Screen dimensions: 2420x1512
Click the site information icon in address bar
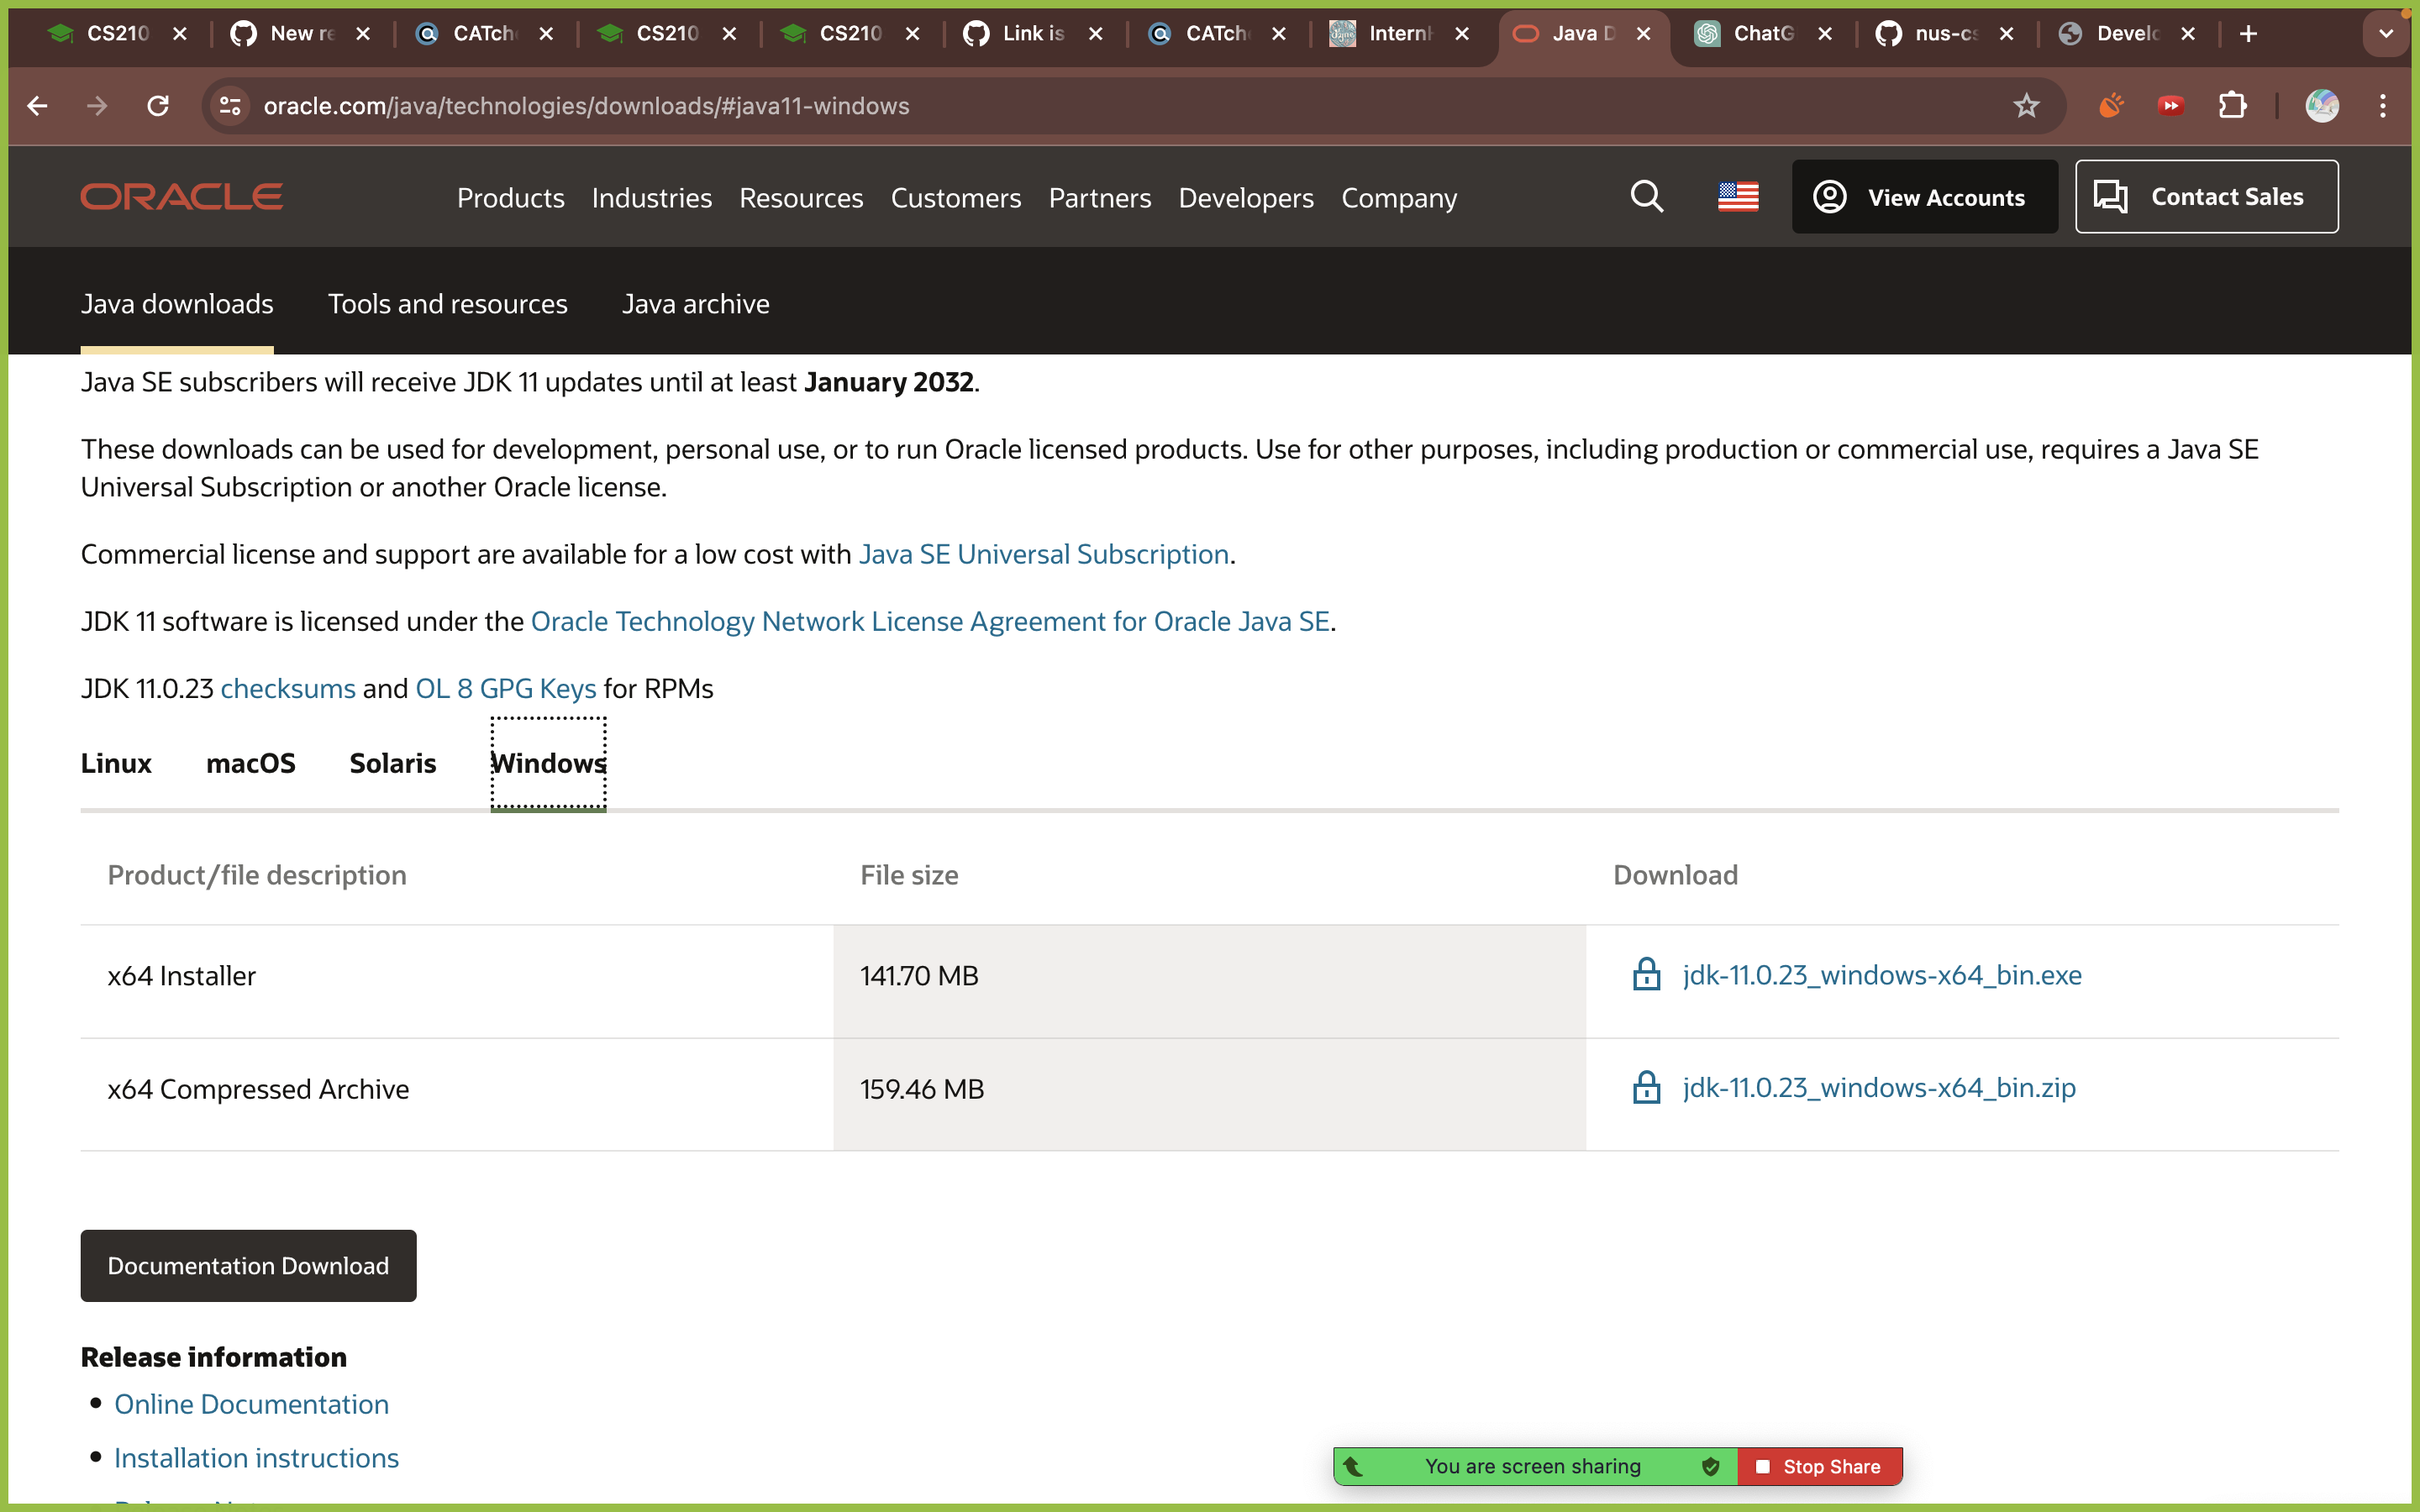[x=230, y=106]
